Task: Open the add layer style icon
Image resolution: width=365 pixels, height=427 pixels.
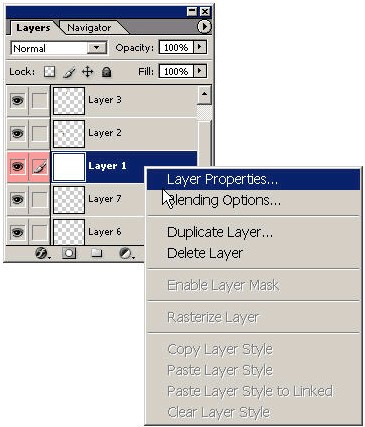Action: coord(42,254)
